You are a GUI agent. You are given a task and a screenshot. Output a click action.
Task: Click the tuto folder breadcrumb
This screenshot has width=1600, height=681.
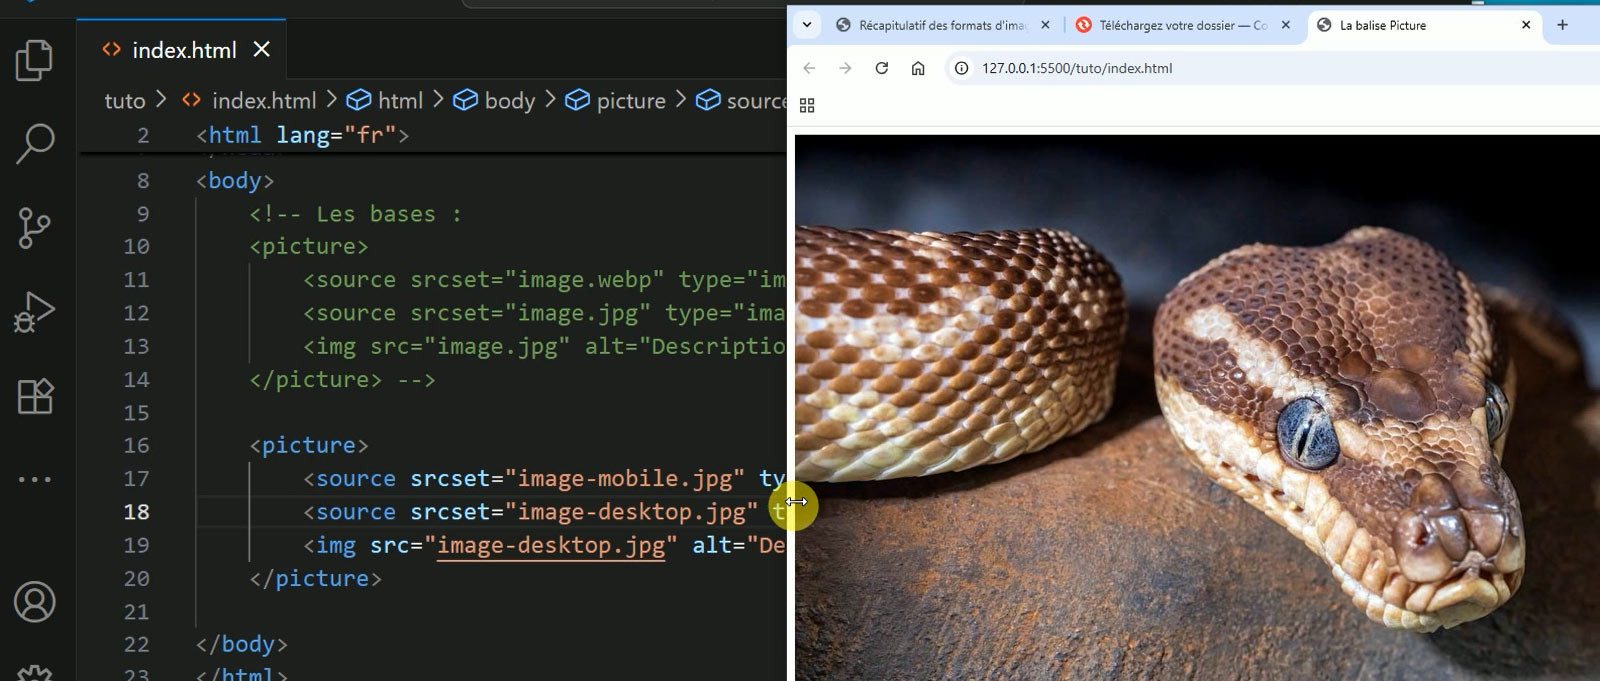[x=125, y=101]
